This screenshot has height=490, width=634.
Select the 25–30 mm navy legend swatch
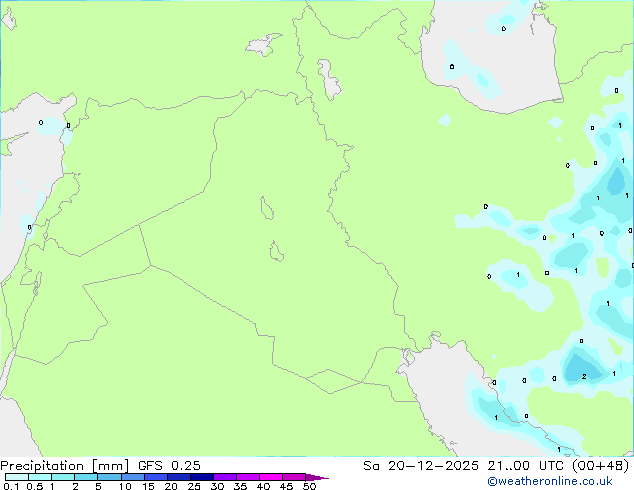202,477
